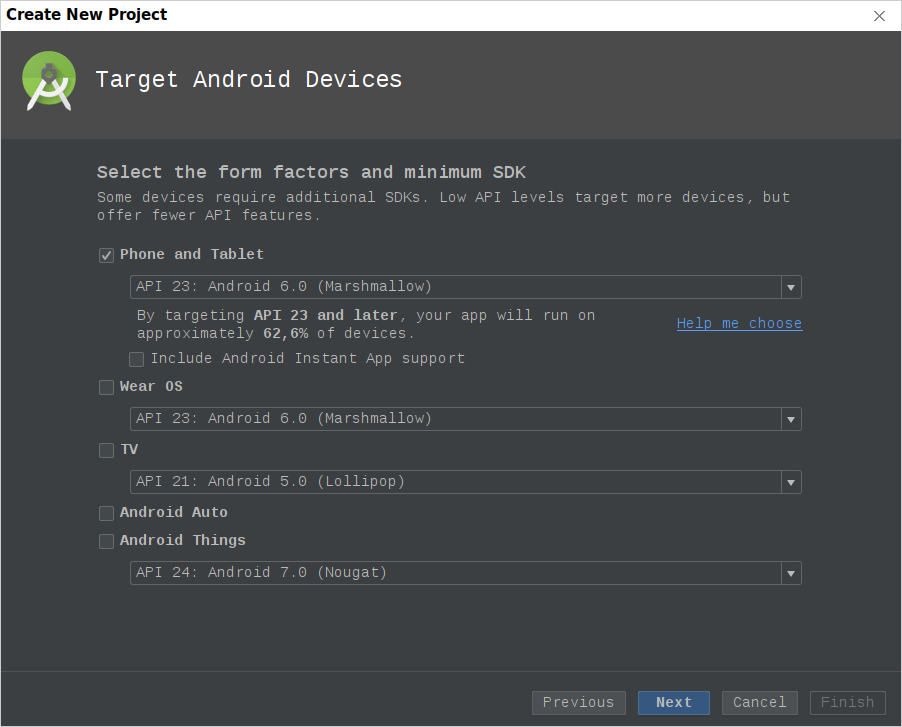
Task: Check the Wear OS form factor
Action: pyautogui.click(x=106, y=387)
